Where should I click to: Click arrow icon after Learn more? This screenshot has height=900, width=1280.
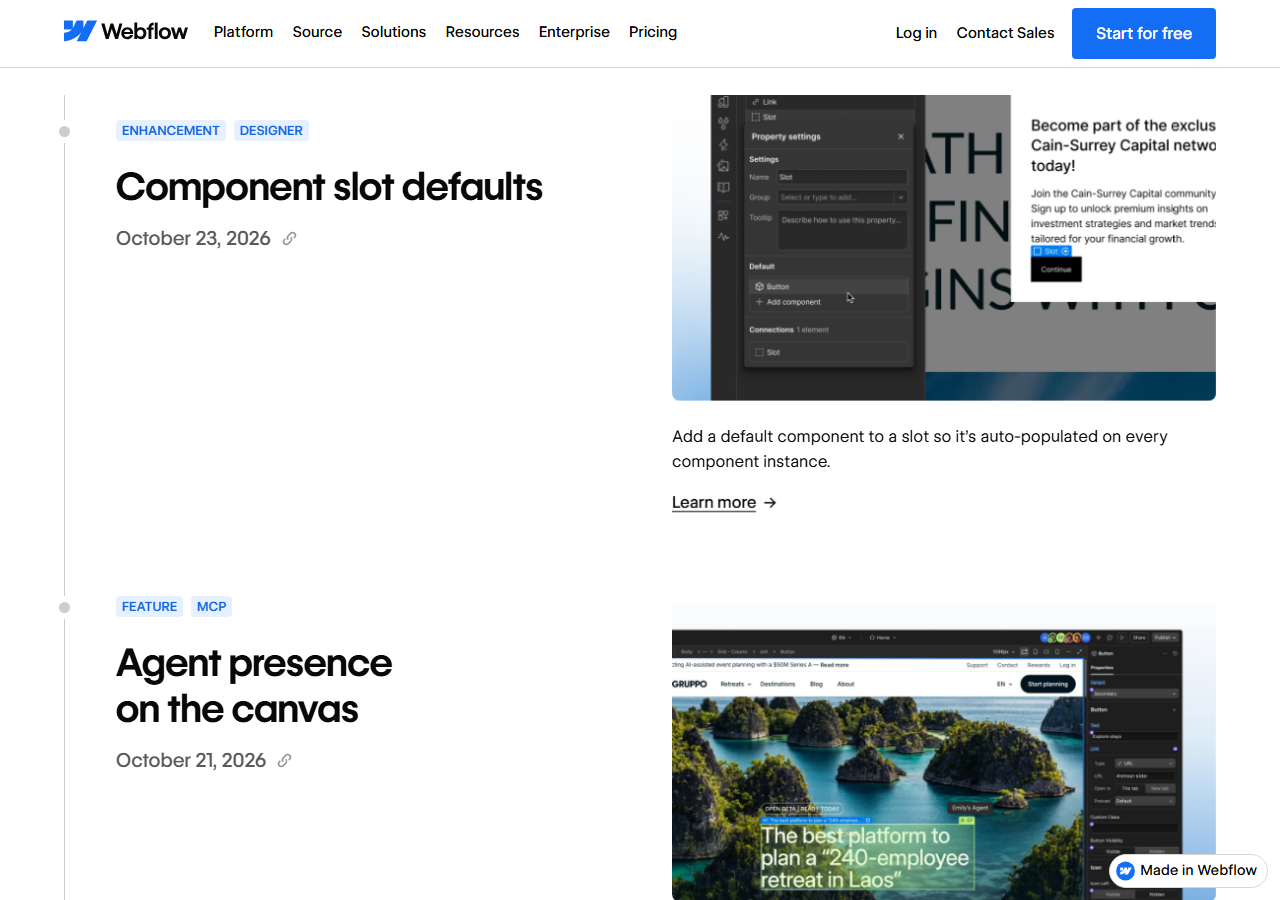pyautogui.click(x=770, y=503)
